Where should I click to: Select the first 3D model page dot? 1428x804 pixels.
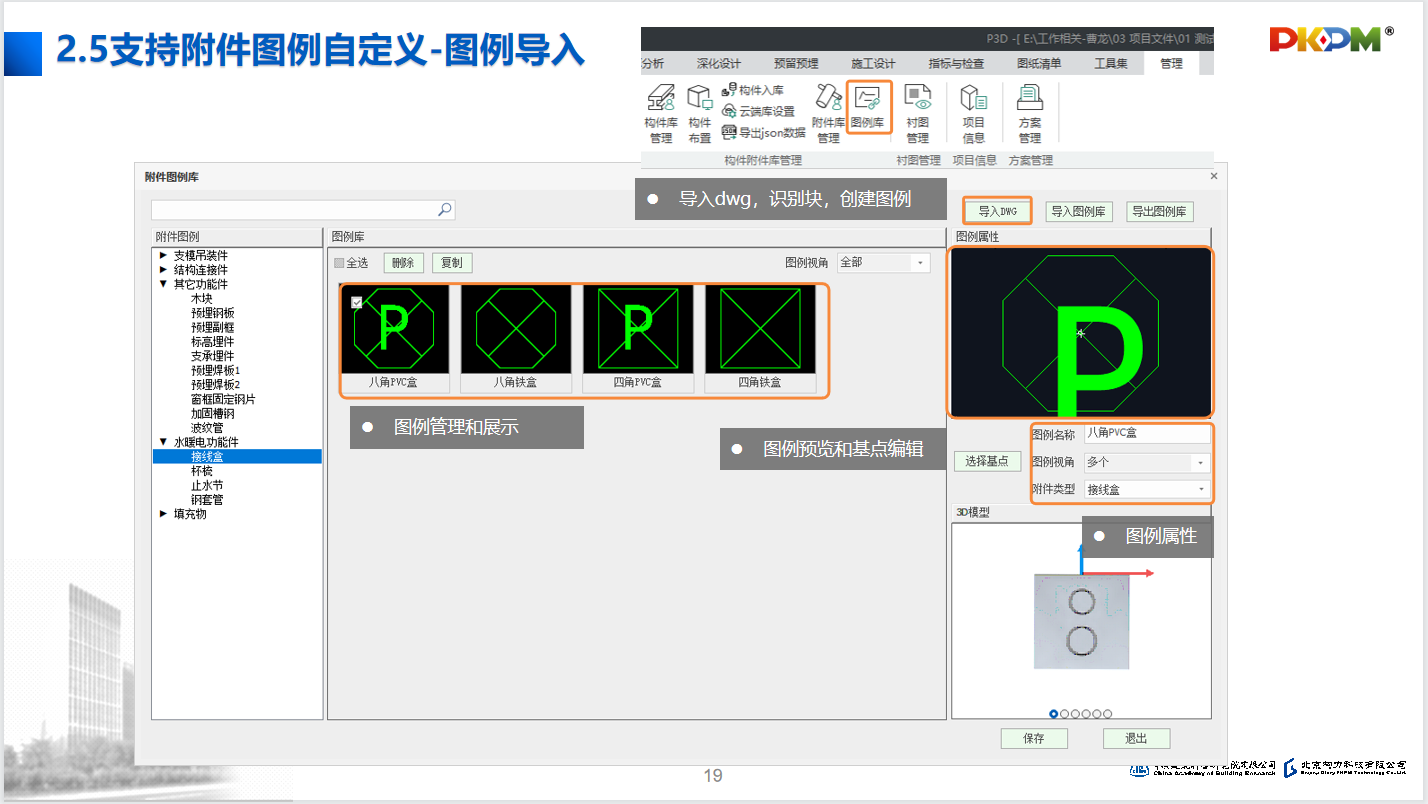1054,714
